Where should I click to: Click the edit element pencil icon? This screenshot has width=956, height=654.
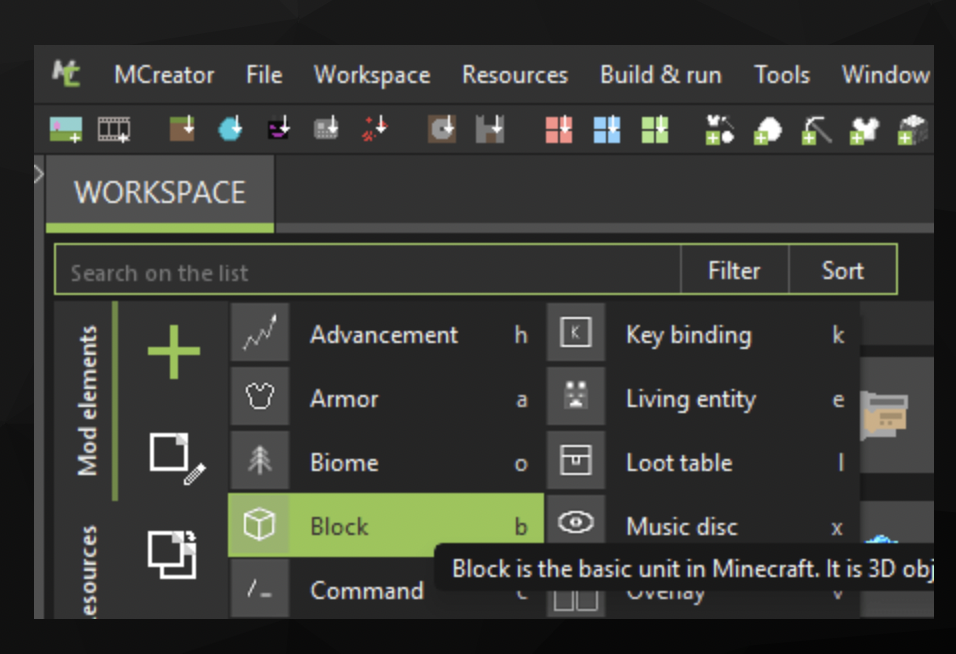[x=177, y=458]
